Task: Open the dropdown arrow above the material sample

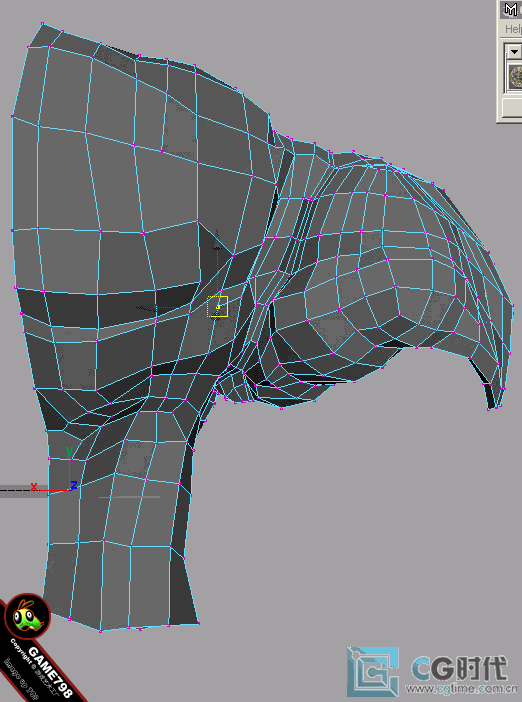Action: tap(513, 52)
